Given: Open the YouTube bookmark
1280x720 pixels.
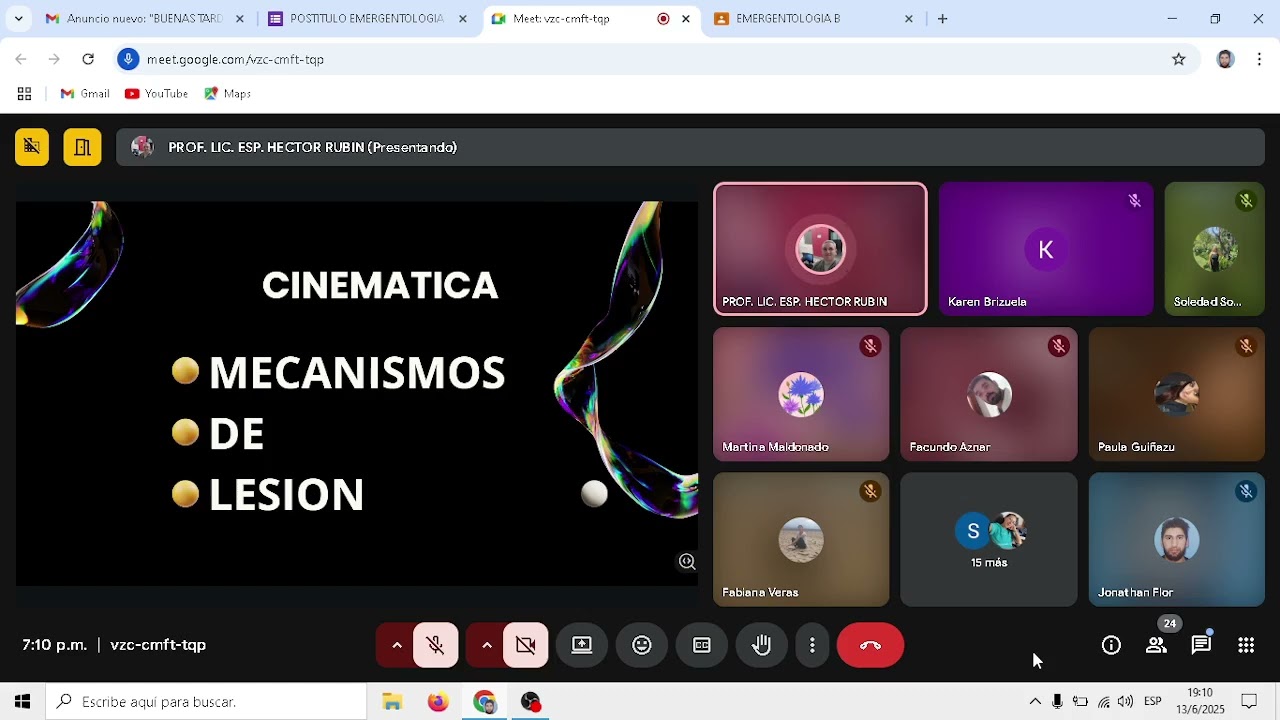Looking at the screenshot, I should [156, 94].
